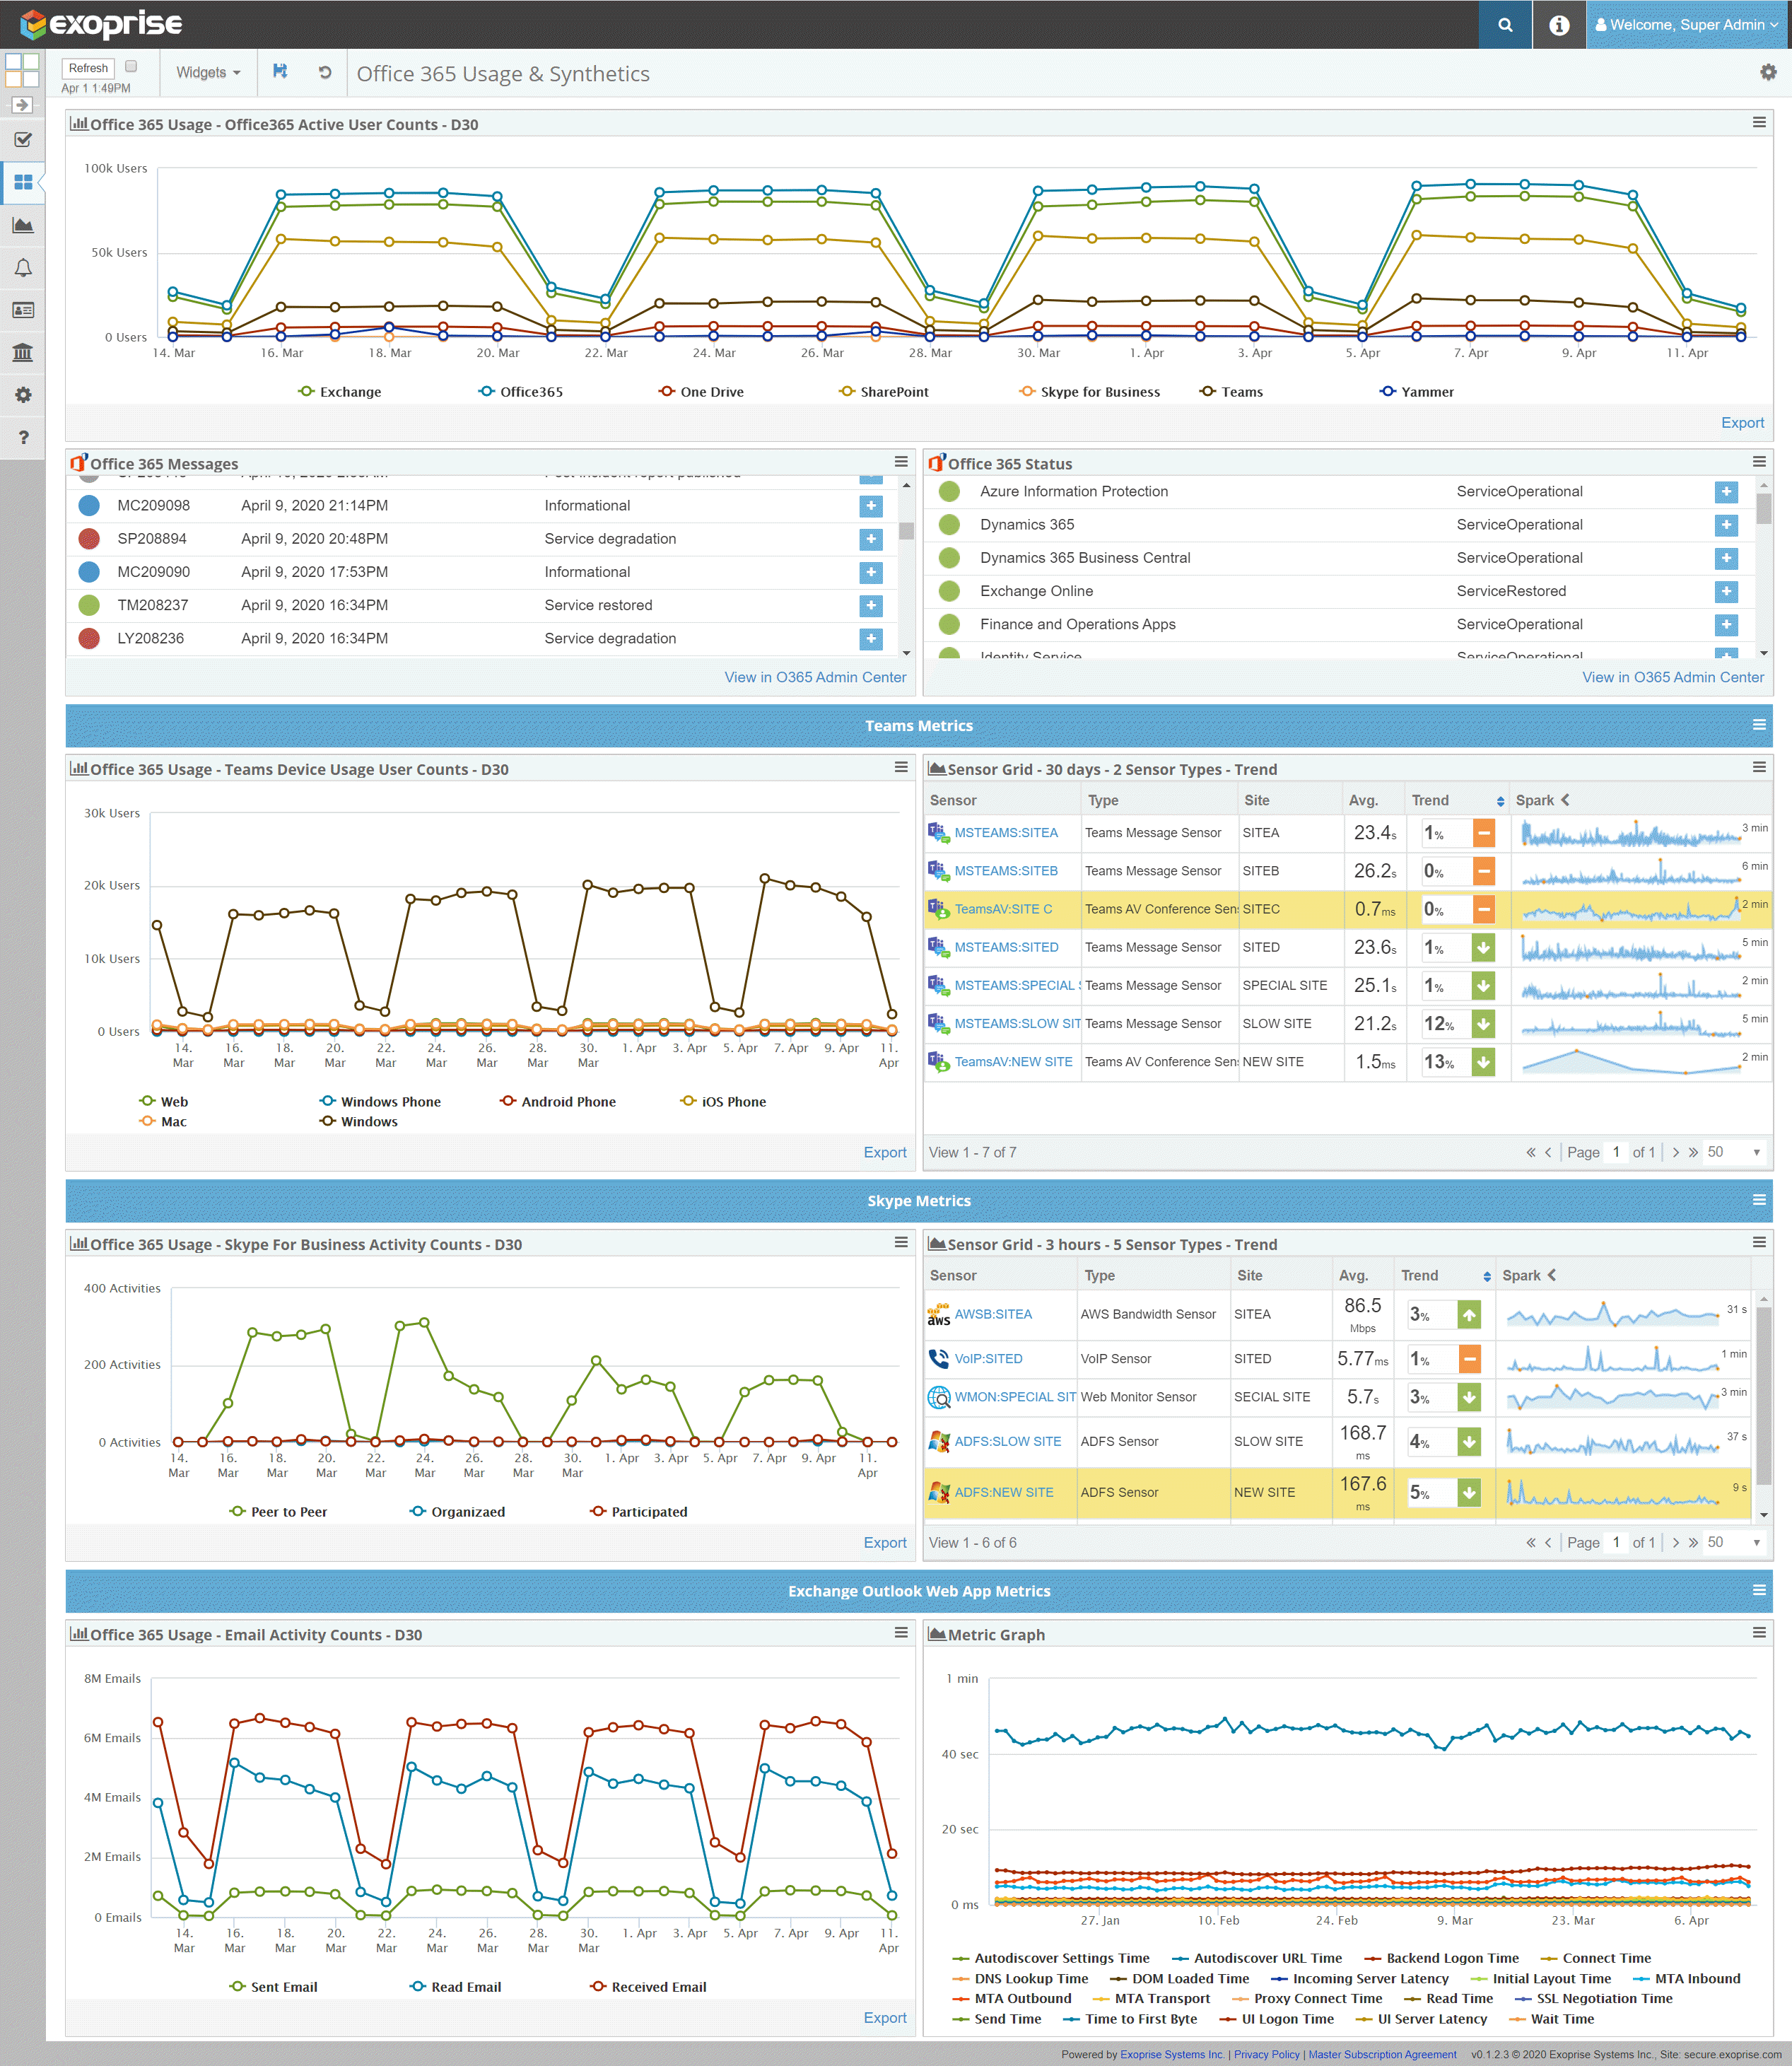The image size is (1792, 2066).
Task: Expand the Exchange Online status row
Action: (1726, 591)
